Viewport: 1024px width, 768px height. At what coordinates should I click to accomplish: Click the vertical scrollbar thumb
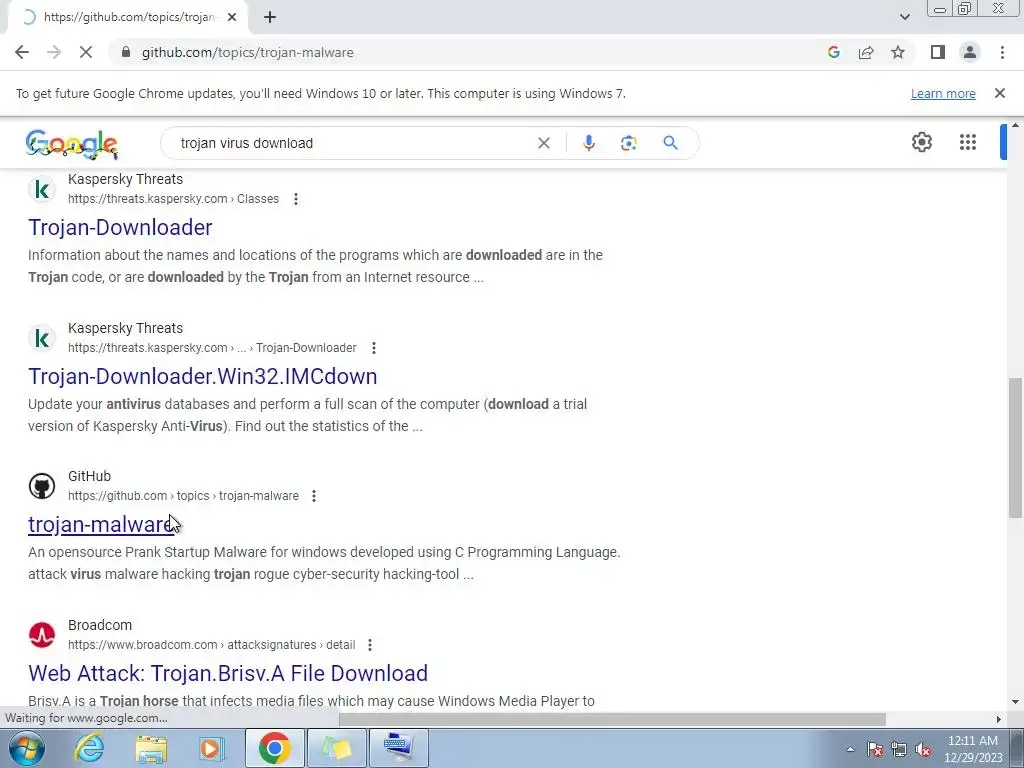coord(1016,447)
